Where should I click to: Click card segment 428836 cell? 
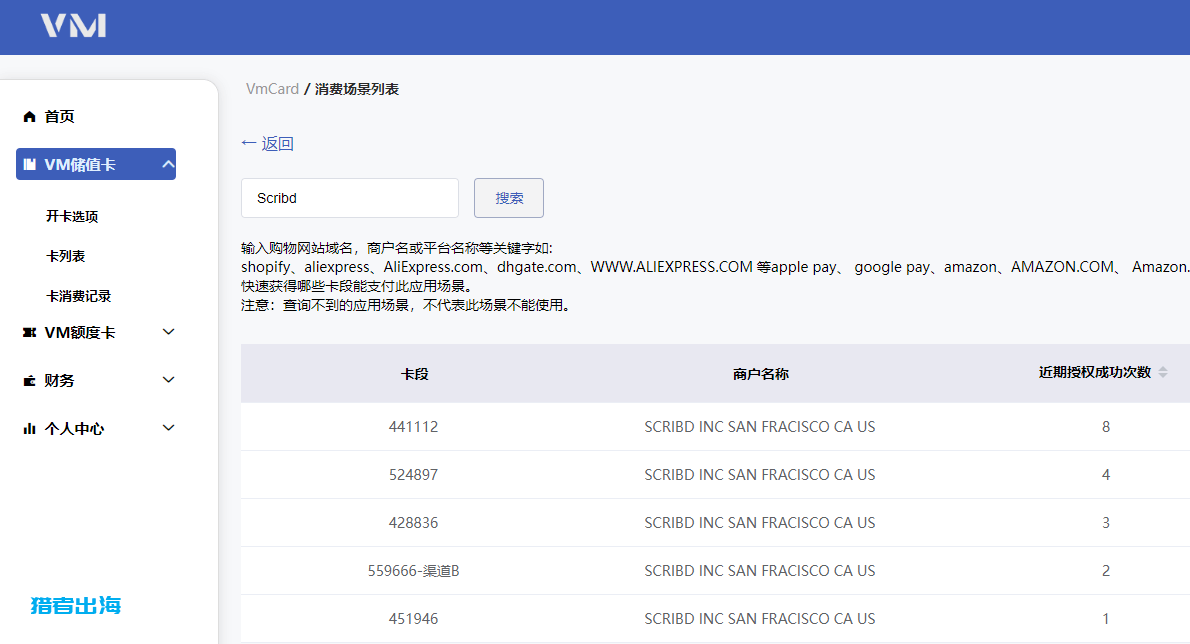click(x=414, y=523)
